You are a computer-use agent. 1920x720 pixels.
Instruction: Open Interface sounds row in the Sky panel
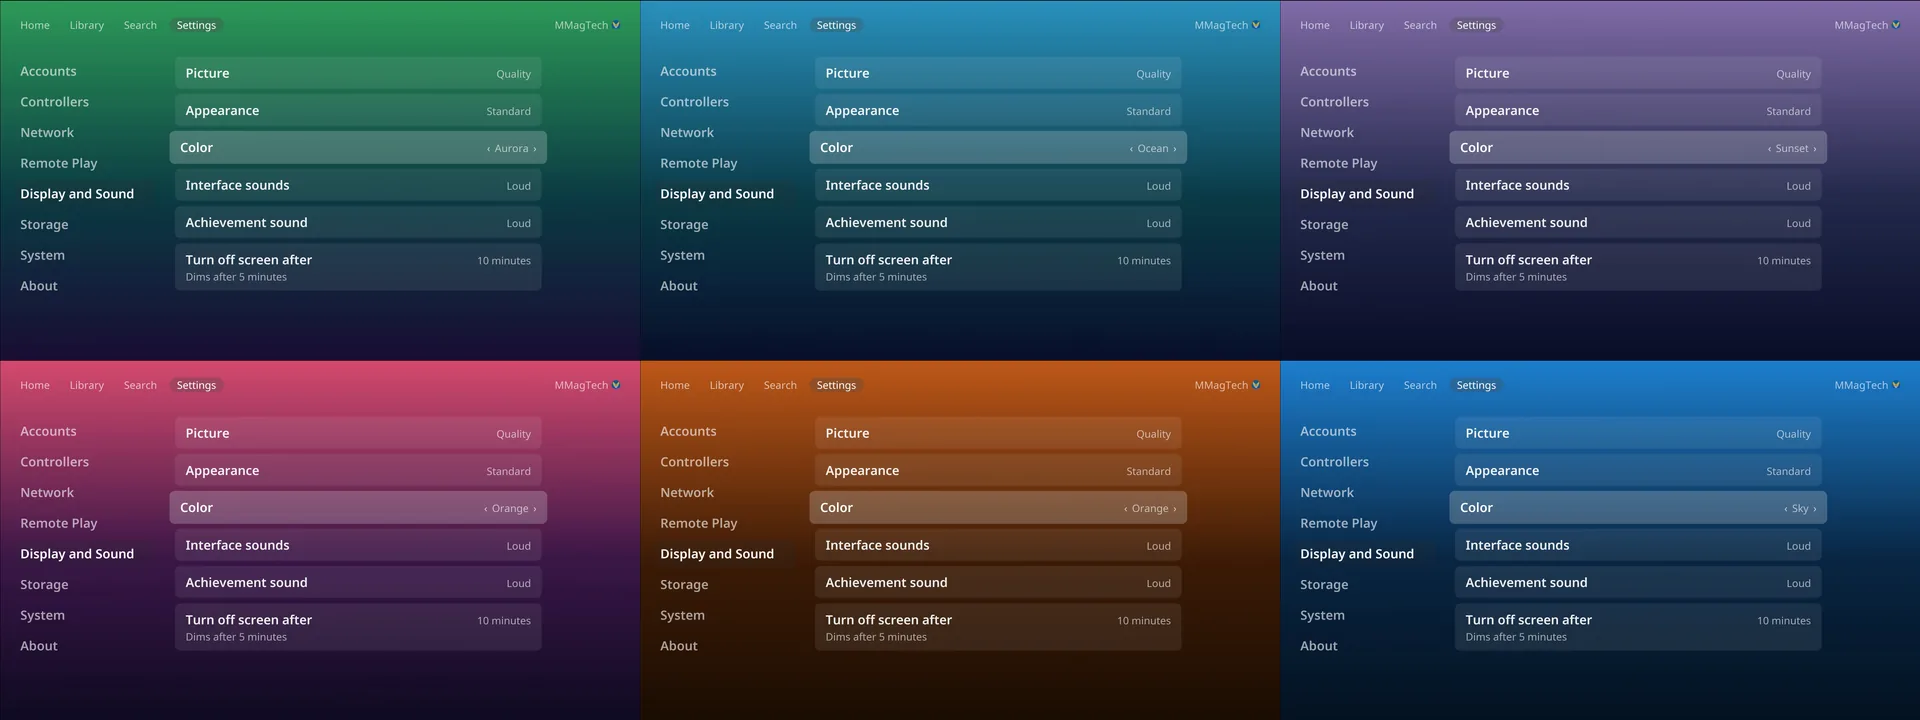pos(1638,545)
